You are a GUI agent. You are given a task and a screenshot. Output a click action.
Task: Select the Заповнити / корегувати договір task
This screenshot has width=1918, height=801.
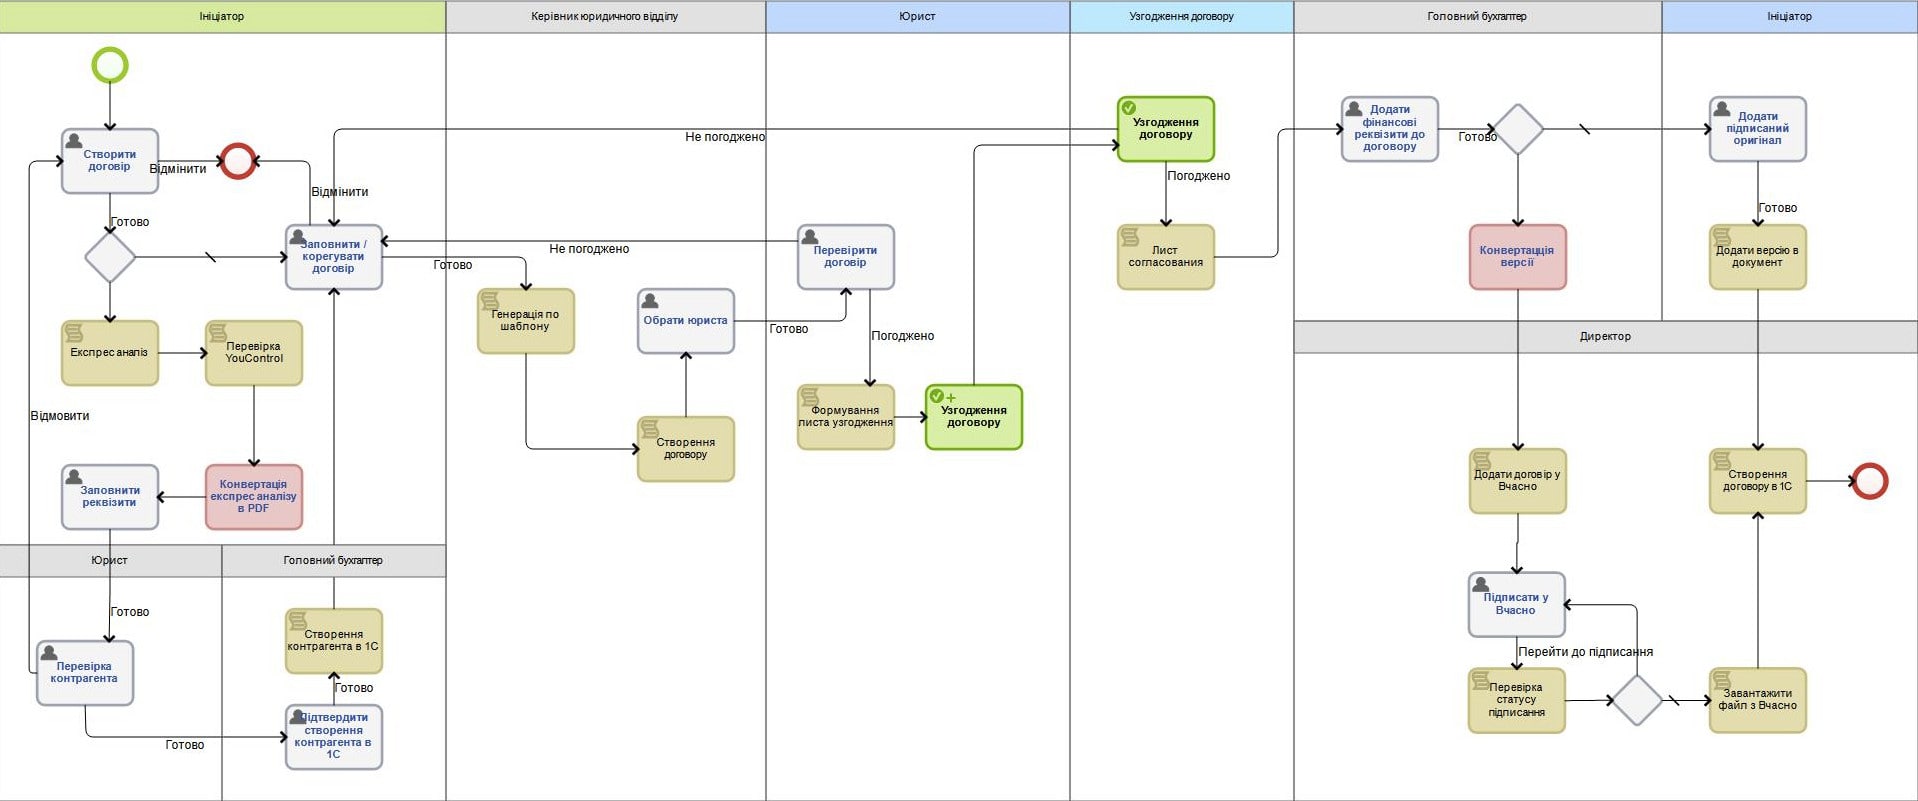coord(334,257)
